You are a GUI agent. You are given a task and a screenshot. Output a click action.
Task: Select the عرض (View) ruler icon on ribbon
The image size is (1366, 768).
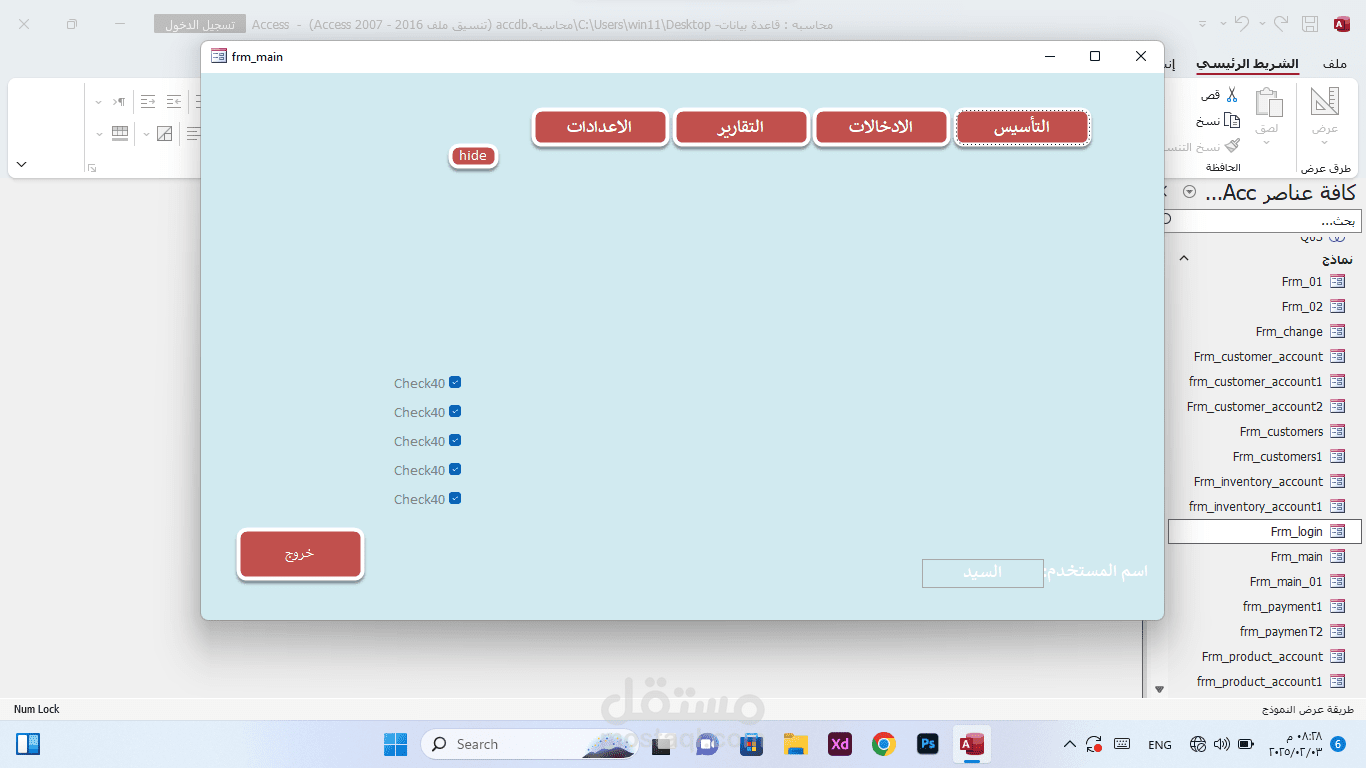coord(1324,101)
